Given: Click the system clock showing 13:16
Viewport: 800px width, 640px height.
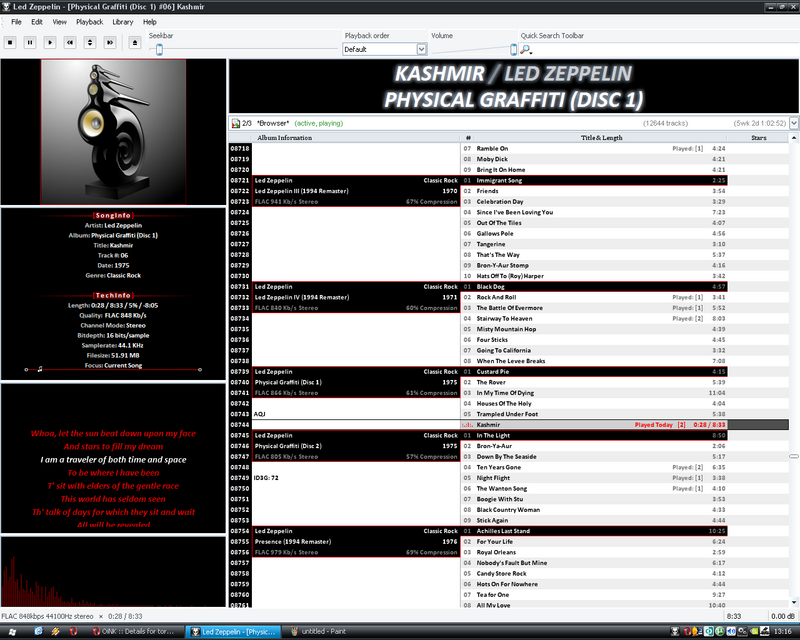Looking at the screenshot, I should [x=783, y=632].
